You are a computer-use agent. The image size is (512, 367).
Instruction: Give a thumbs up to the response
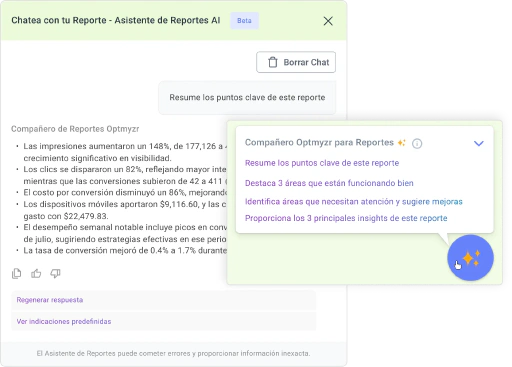coord(36,273)
